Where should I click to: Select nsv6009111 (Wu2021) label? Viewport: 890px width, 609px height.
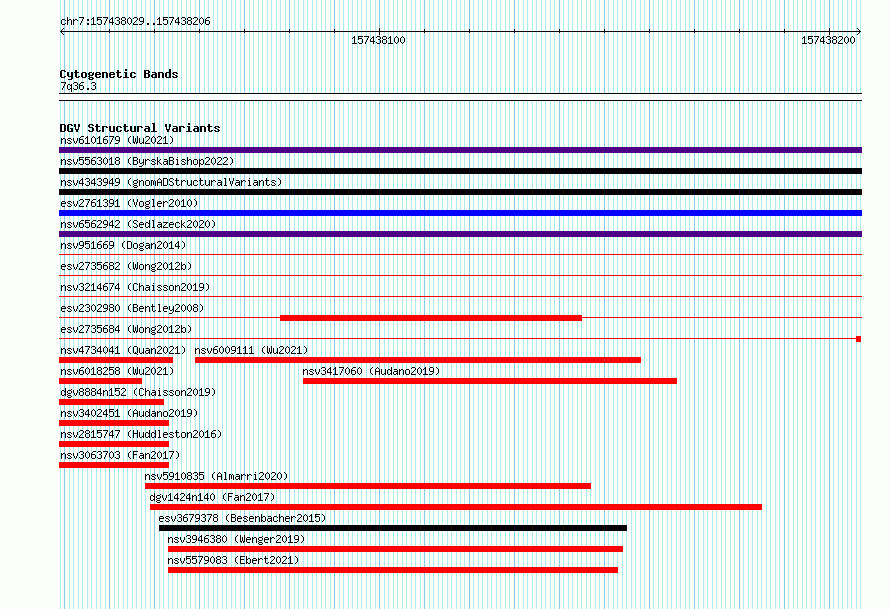[x=251, y=350]
